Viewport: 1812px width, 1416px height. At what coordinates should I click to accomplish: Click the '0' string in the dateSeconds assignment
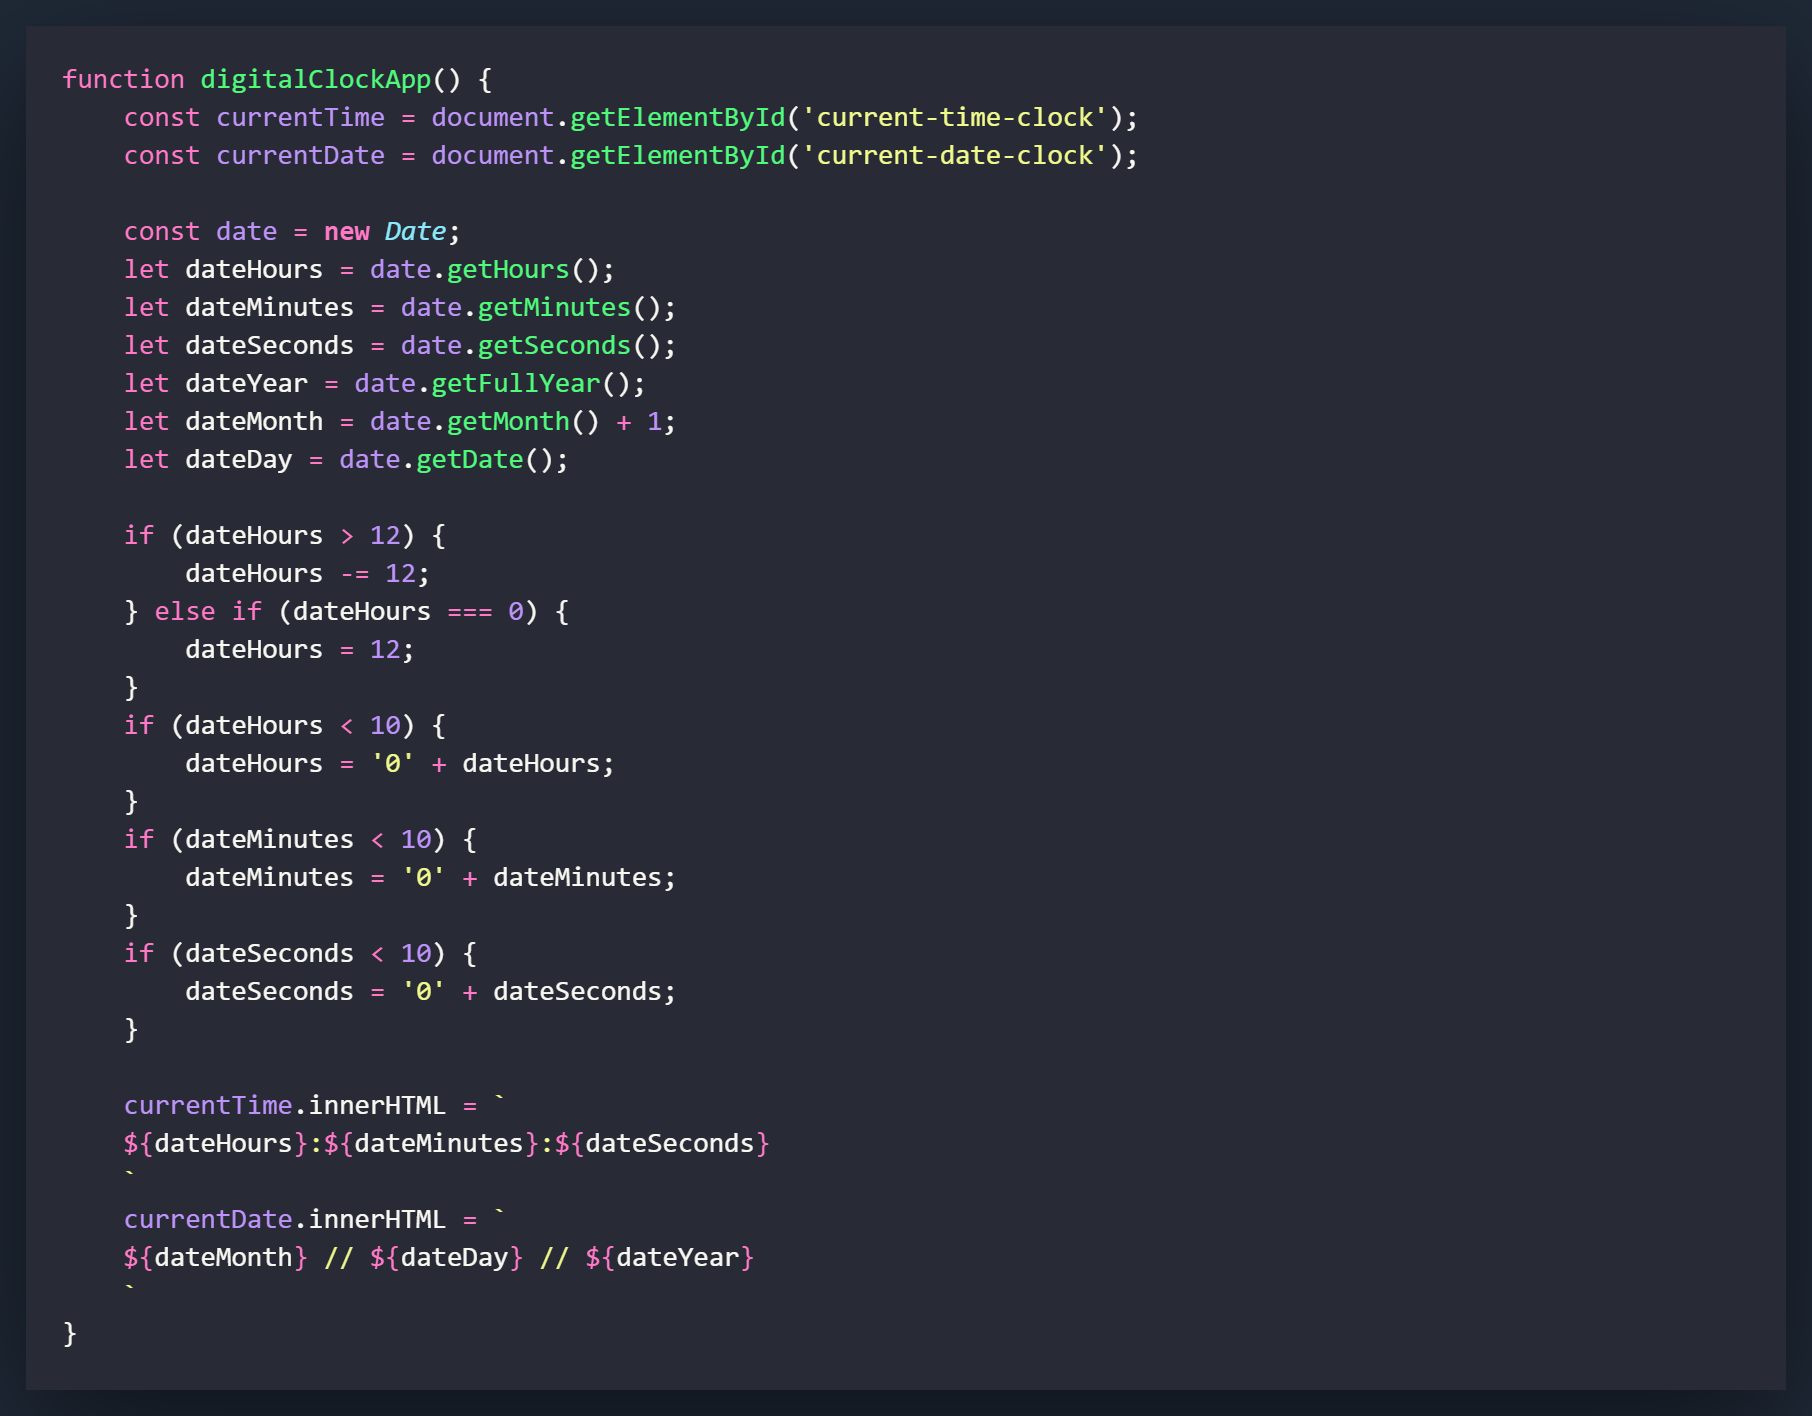[x=424, y=992]
